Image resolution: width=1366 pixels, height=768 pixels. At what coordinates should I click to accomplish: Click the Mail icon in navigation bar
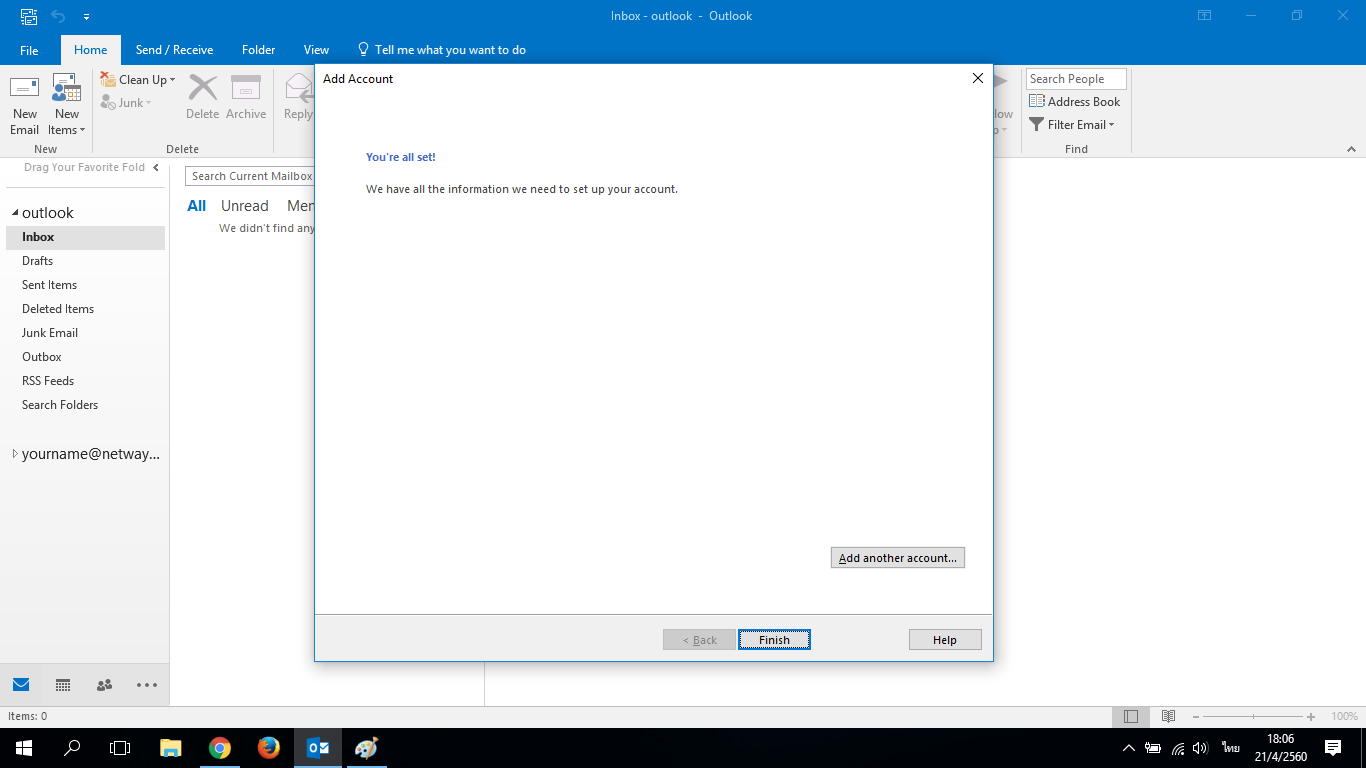tap(21, 685)
